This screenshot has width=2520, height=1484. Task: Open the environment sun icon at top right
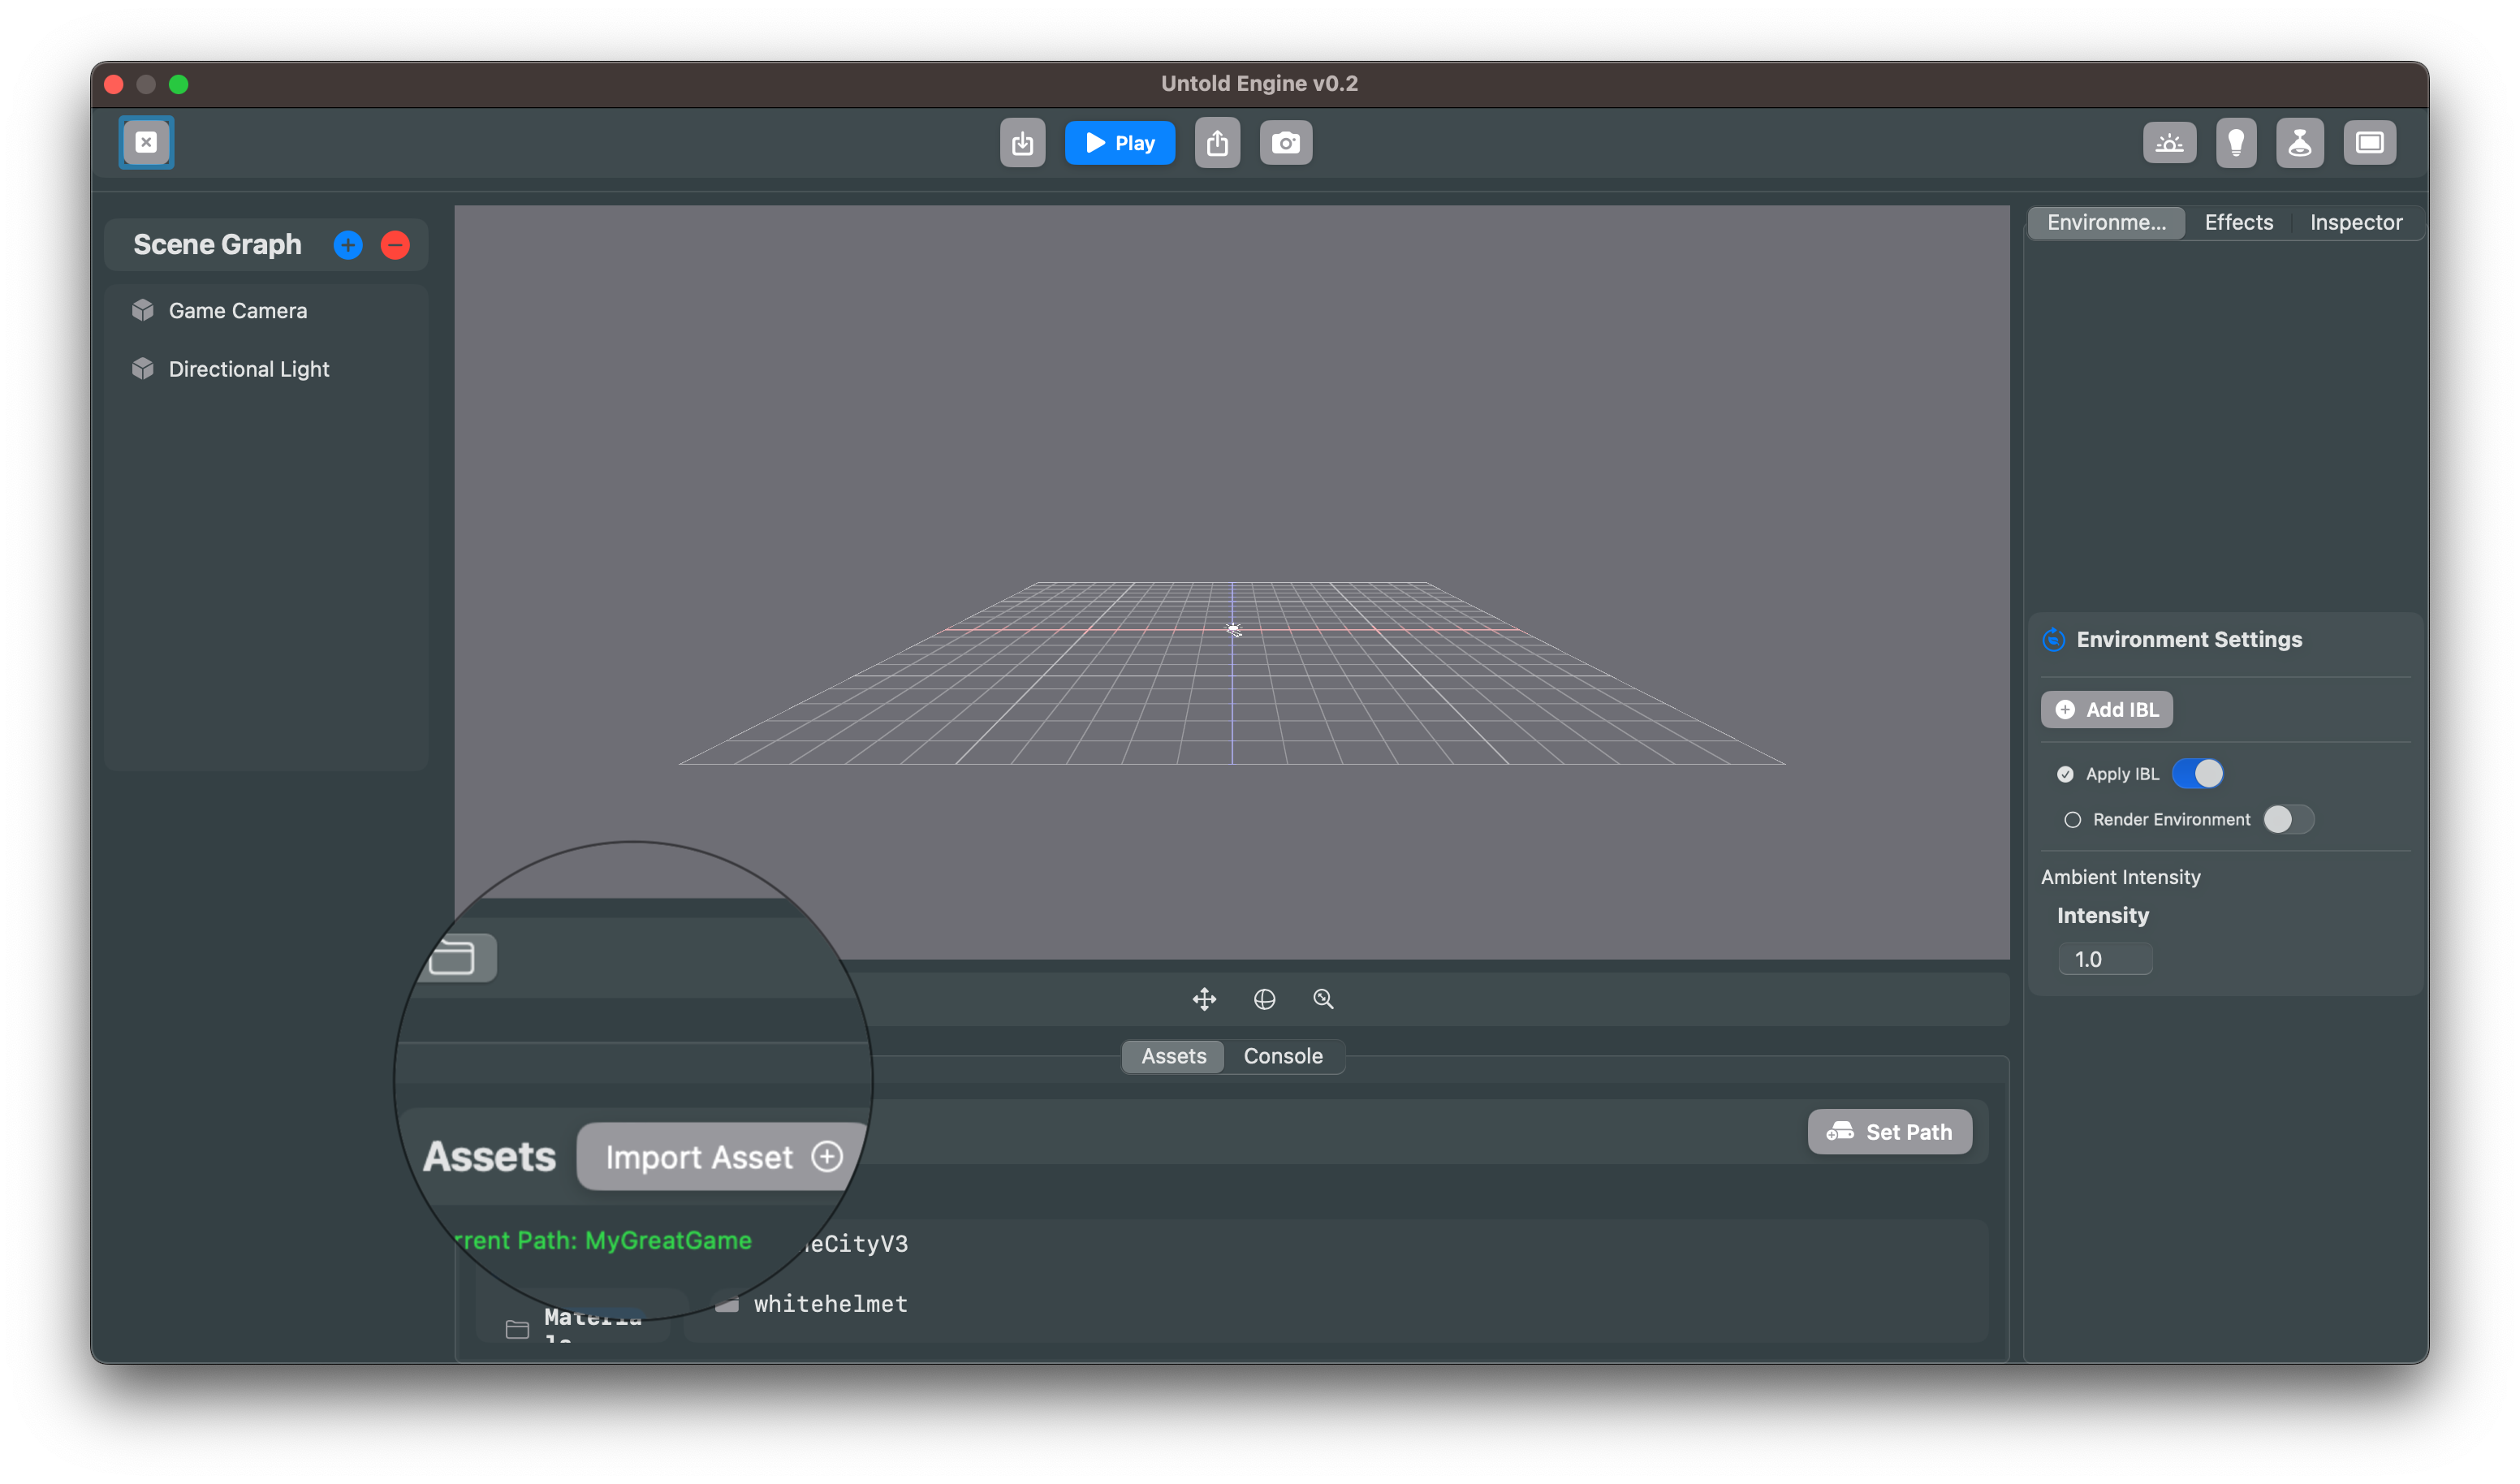click(2170, 142)
